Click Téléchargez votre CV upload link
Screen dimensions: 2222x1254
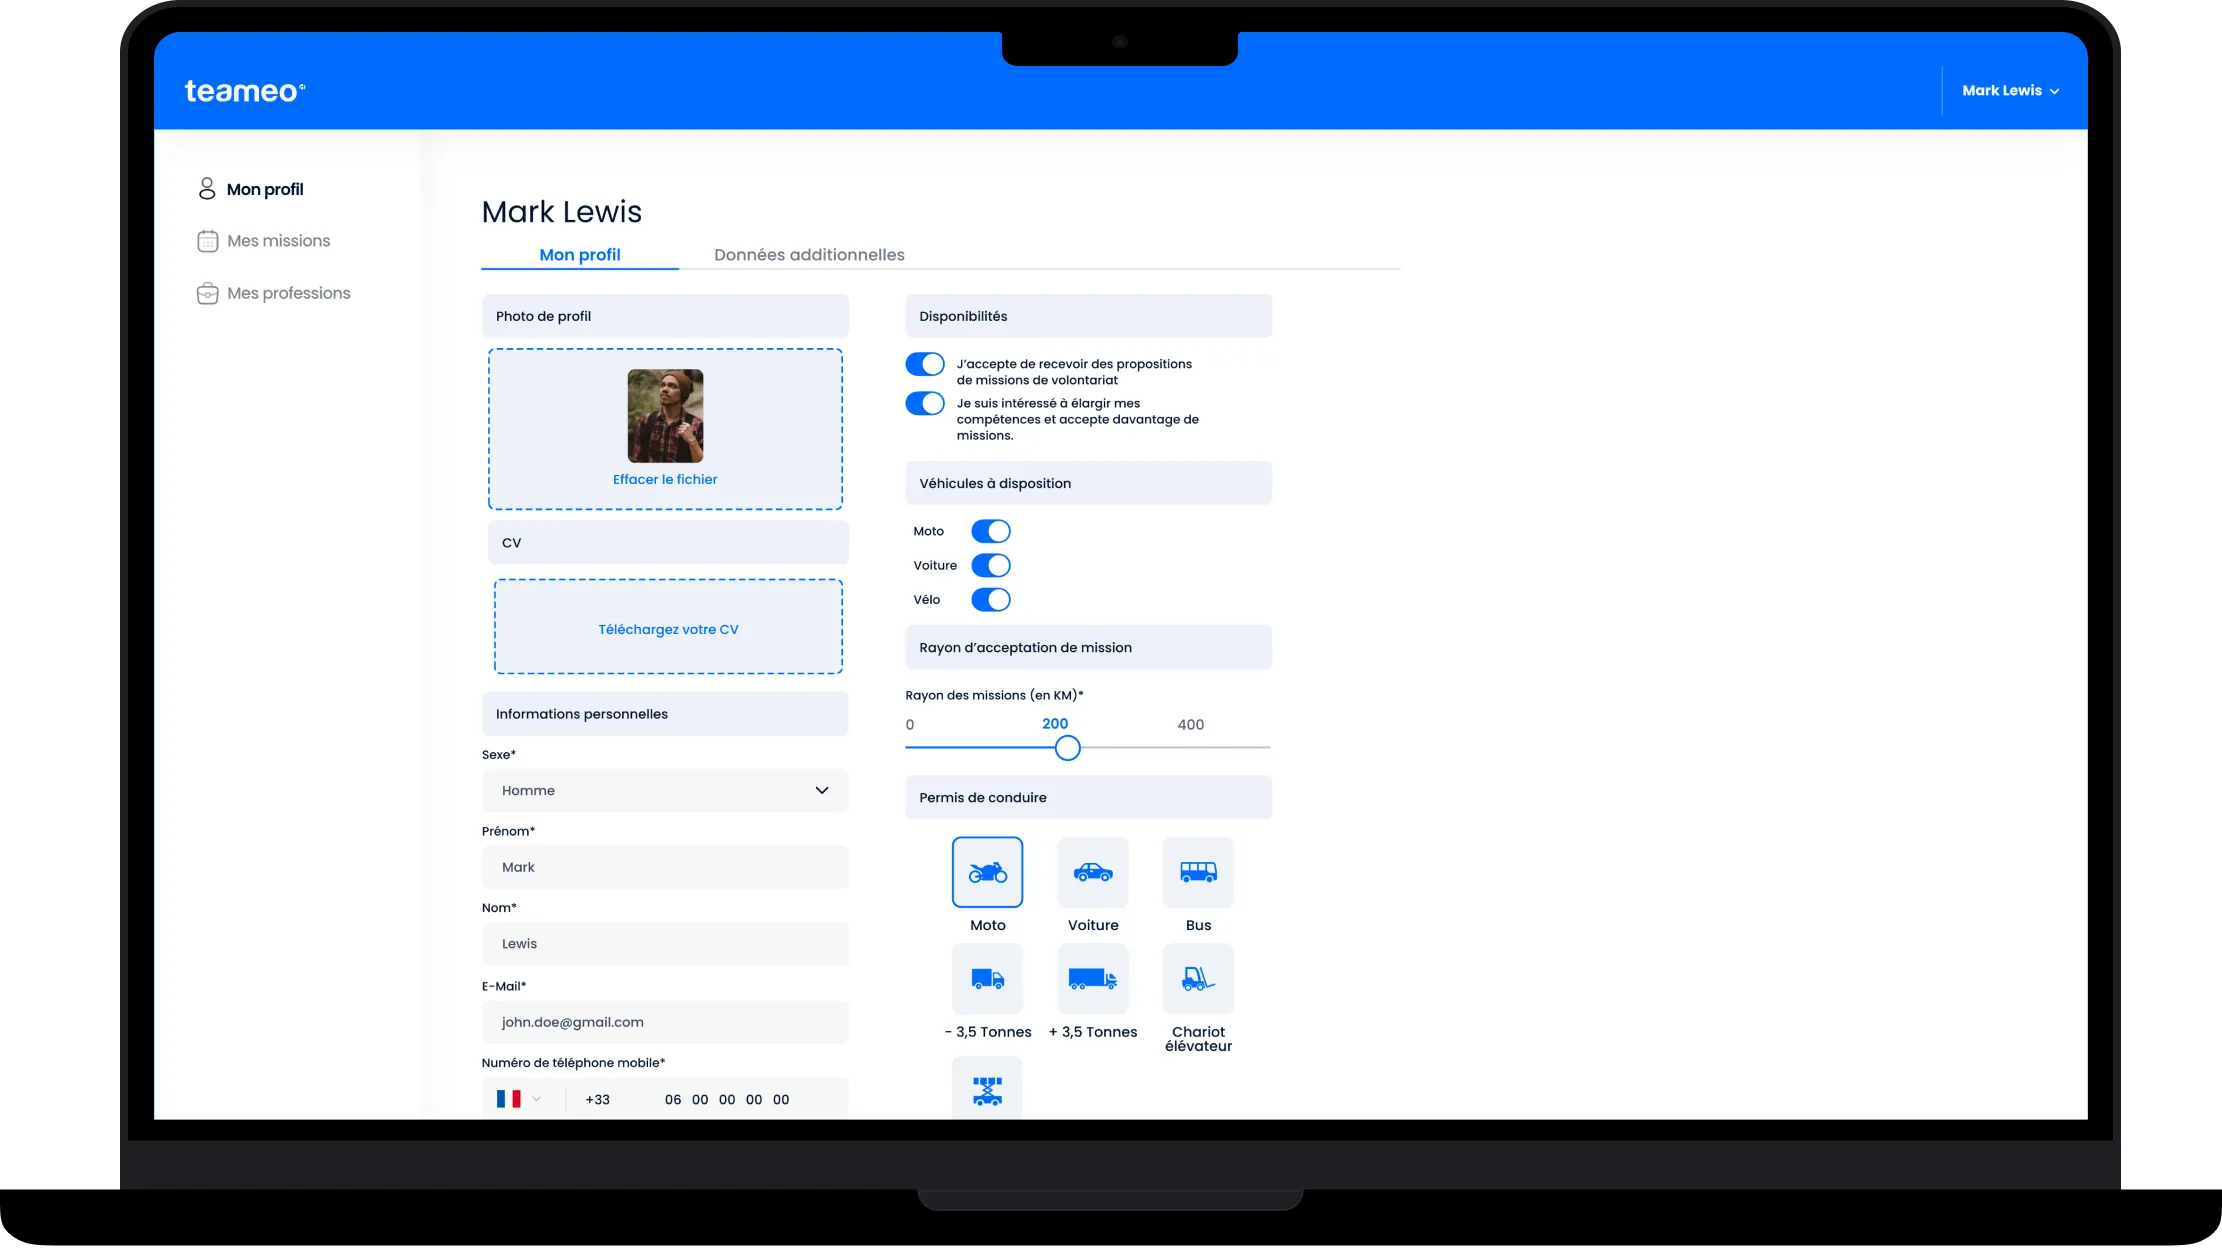click(668, 629)
